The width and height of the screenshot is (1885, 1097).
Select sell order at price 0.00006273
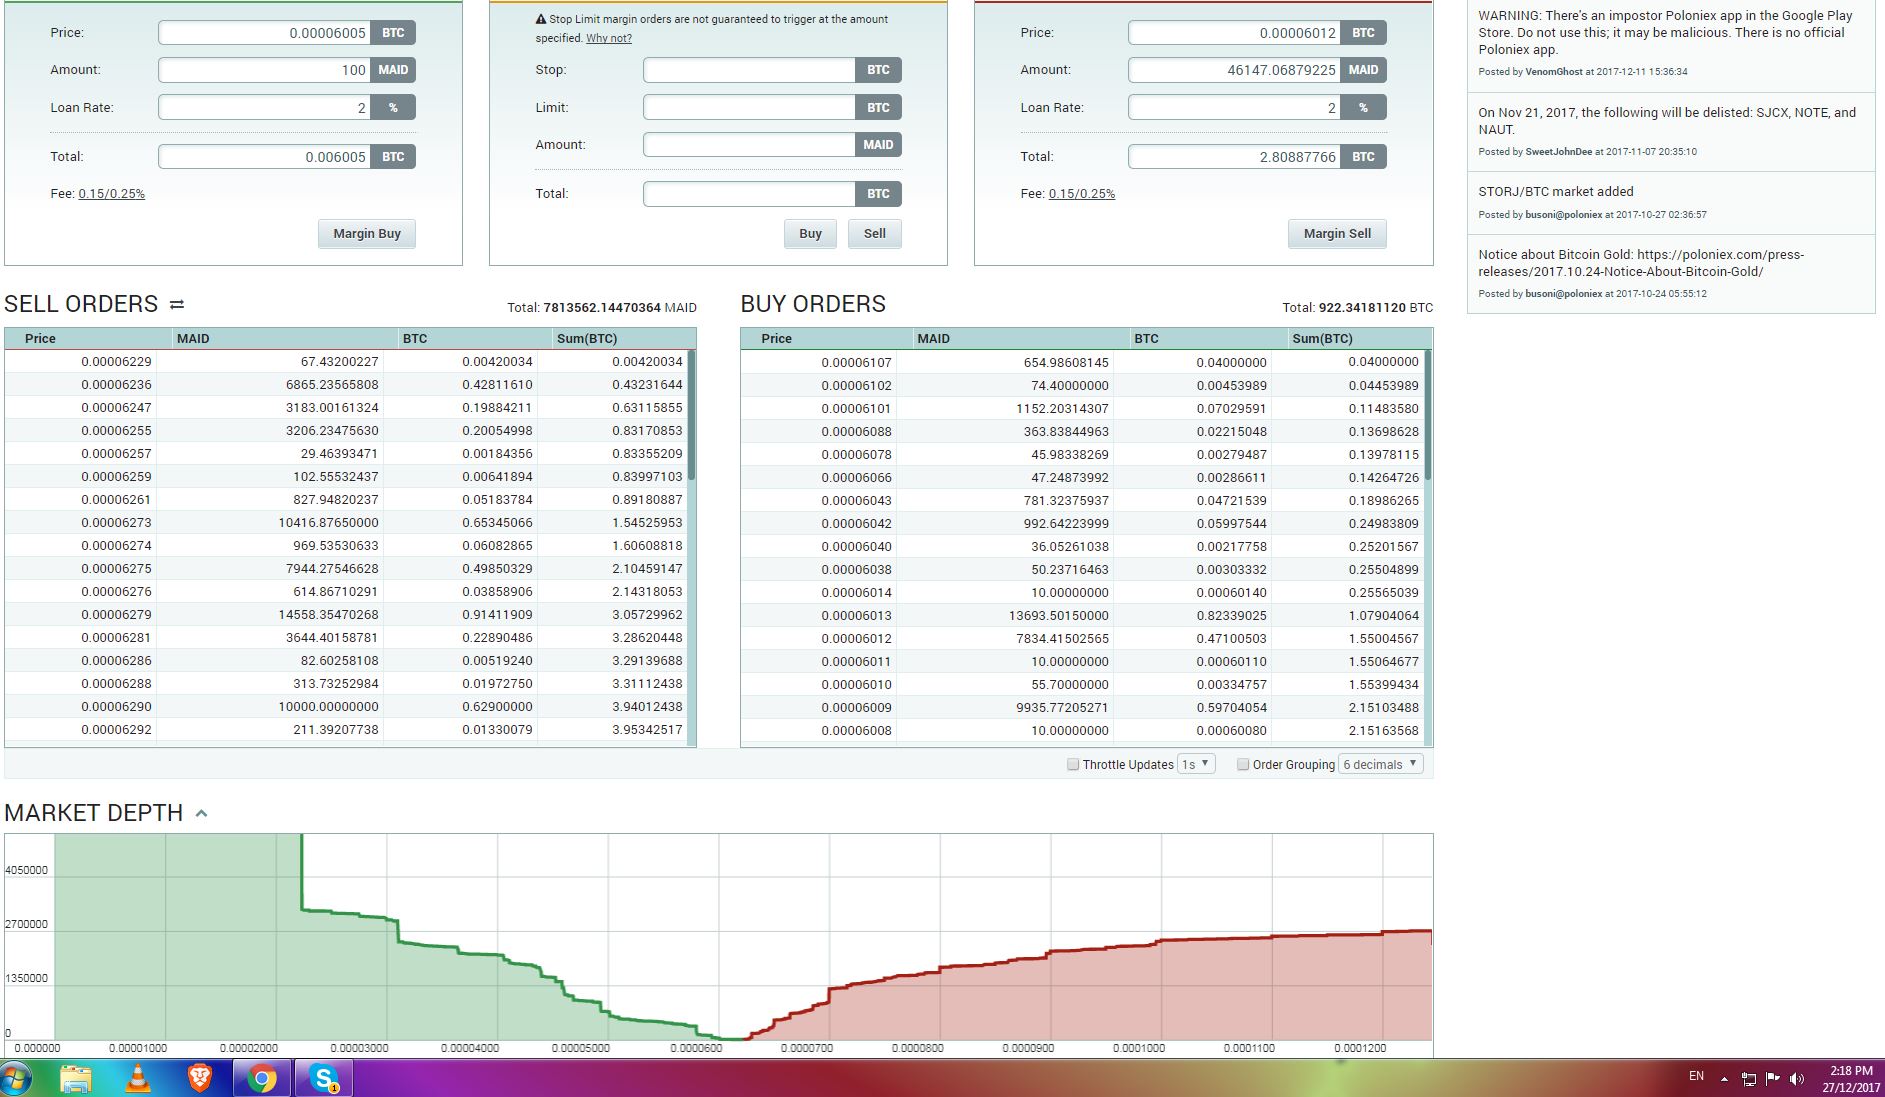(x=346, y=523)
